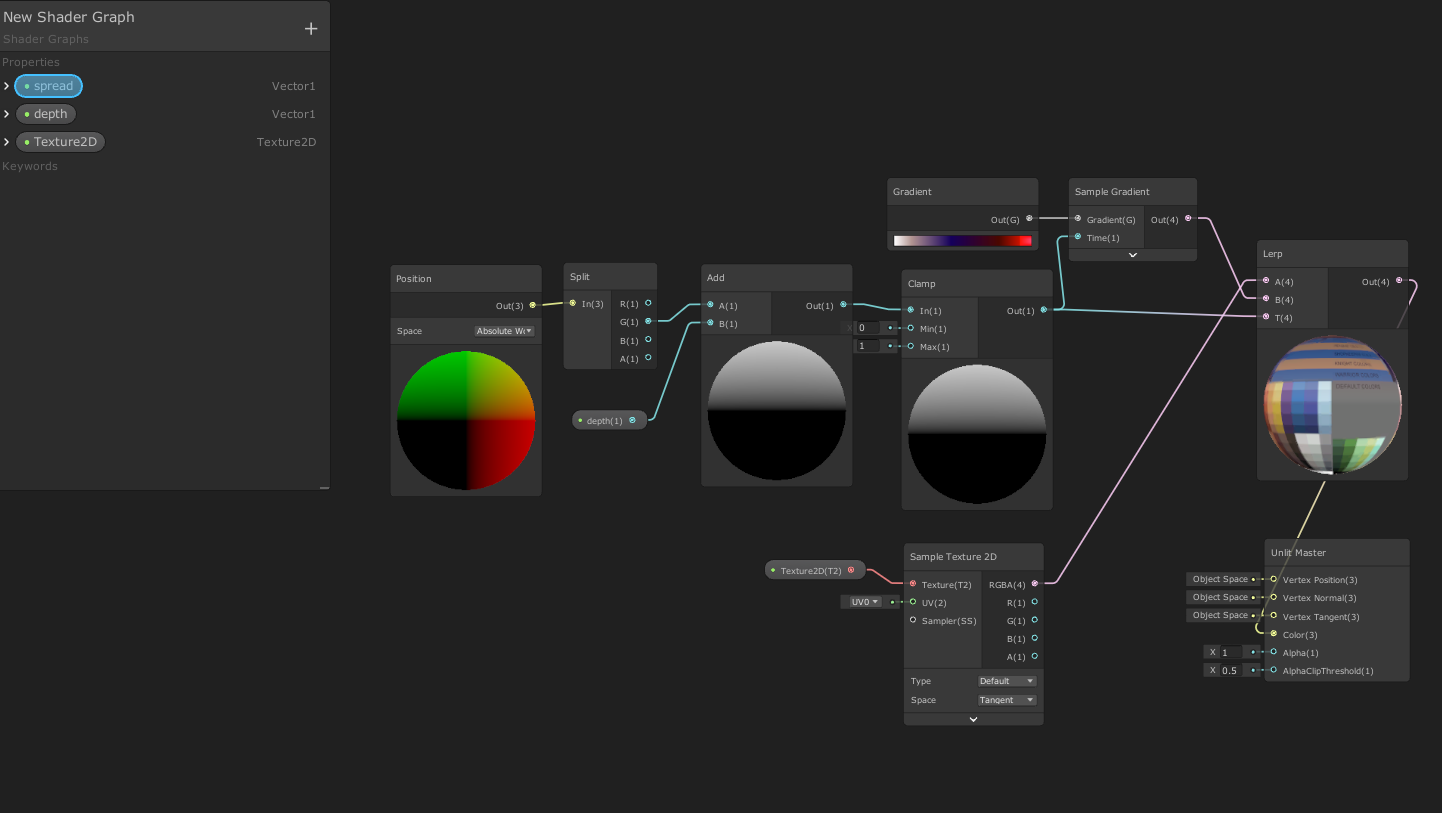This screenshot has height=813, width=1442.
Task: Click the T(4) input port on the Lerp node
Action: [x=1266, y=317]
